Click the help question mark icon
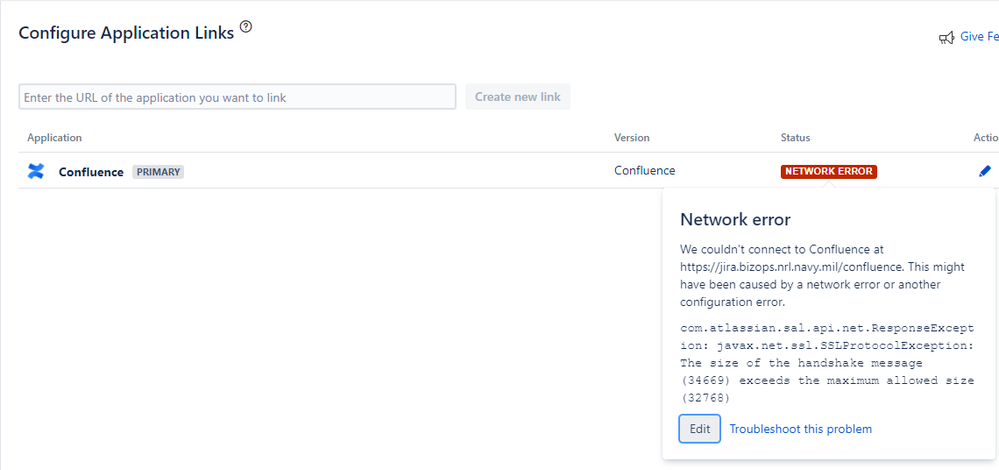The width and height of the screenshot is (999, 470). [x=246, y=27]
